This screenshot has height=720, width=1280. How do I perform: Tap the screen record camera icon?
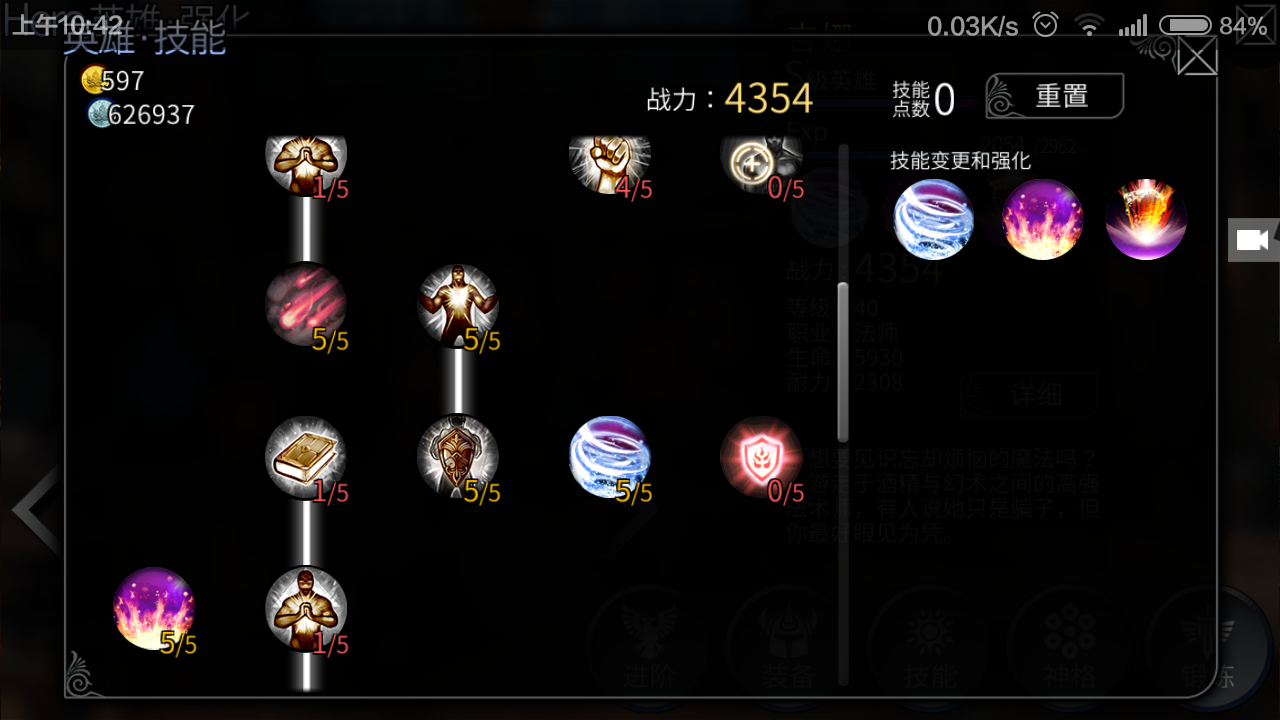pyautogui.click(x=1253, y=240)
